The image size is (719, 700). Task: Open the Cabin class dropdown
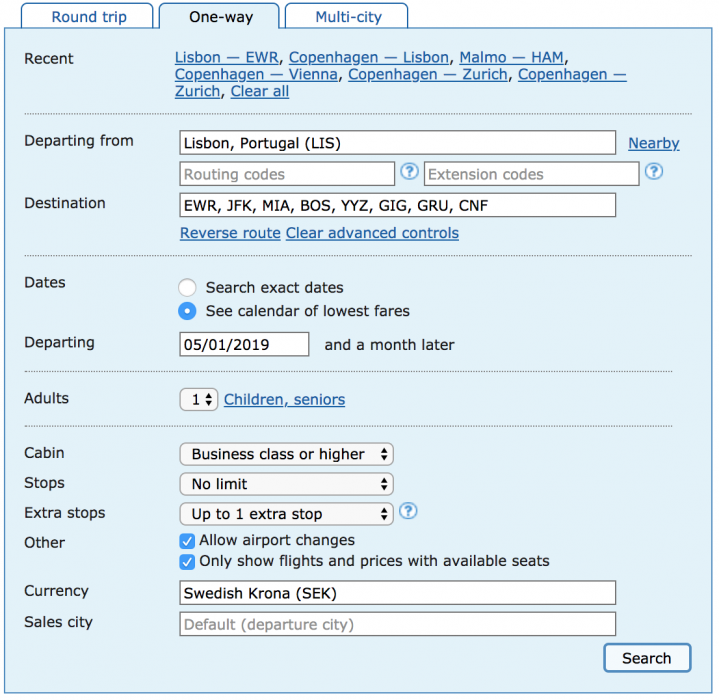click(287, 454)
